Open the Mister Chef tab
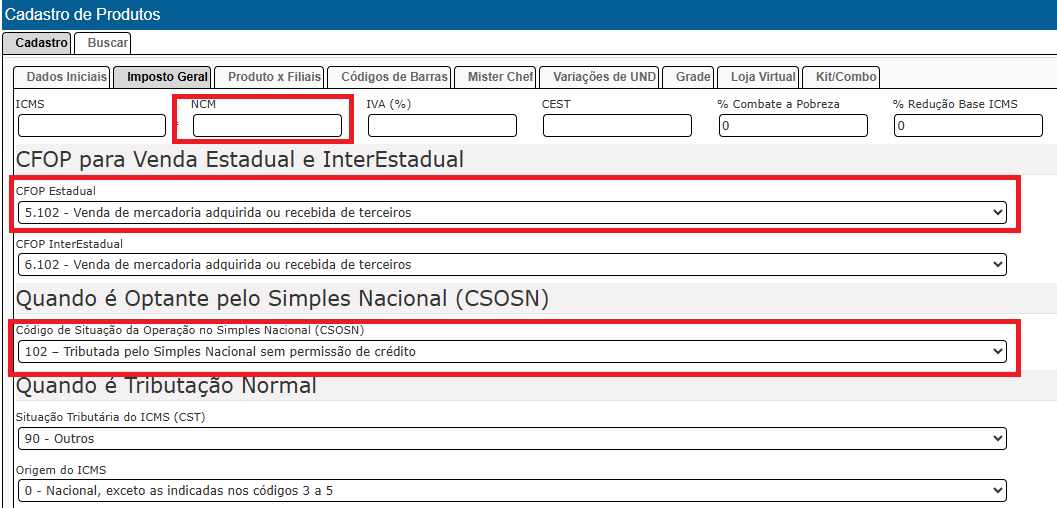The image size is (1057, 508). click(500, 77)
